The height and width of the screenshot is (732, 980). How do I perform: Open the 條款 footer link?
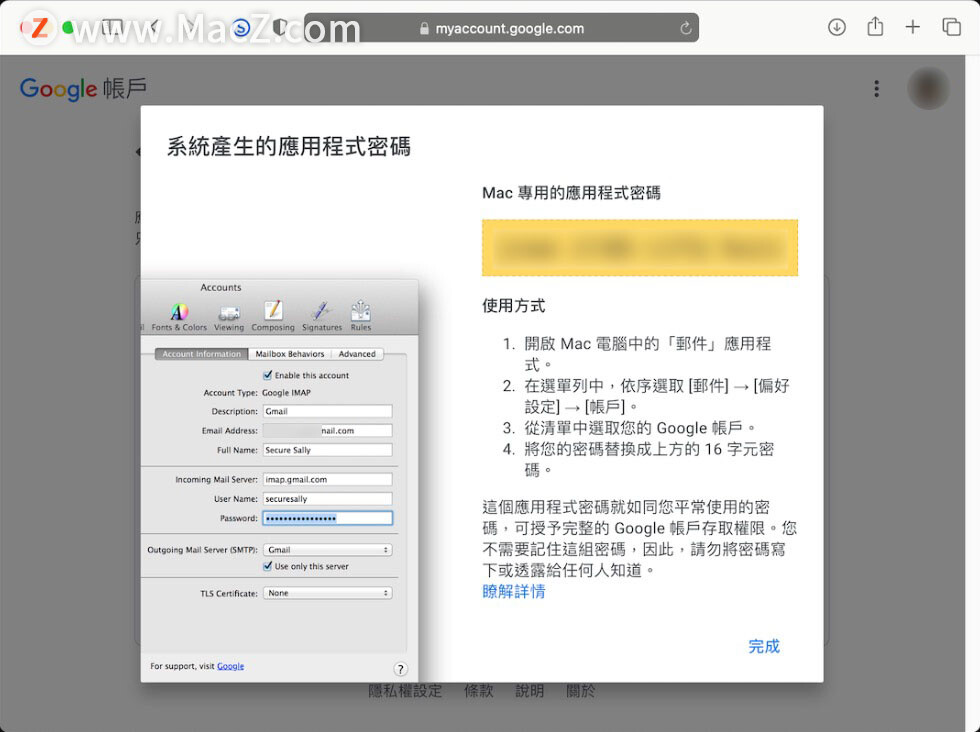478,691
